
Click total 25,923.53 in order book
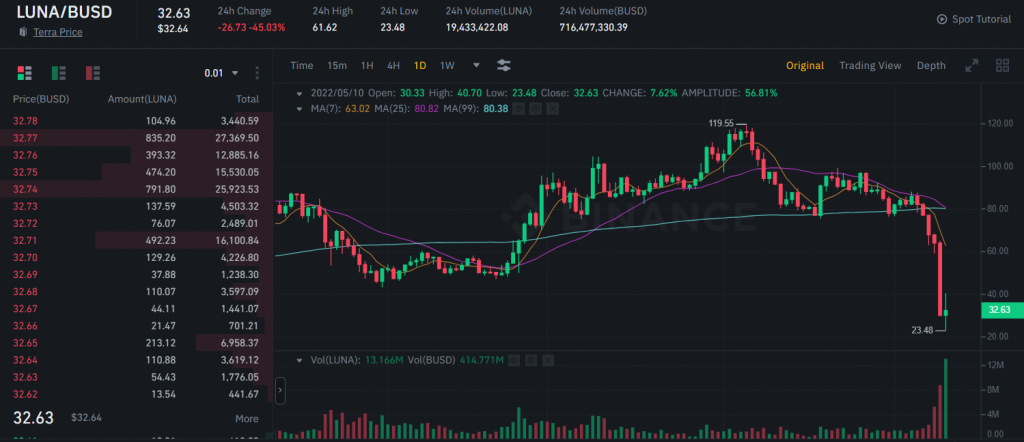coord(236,189)
